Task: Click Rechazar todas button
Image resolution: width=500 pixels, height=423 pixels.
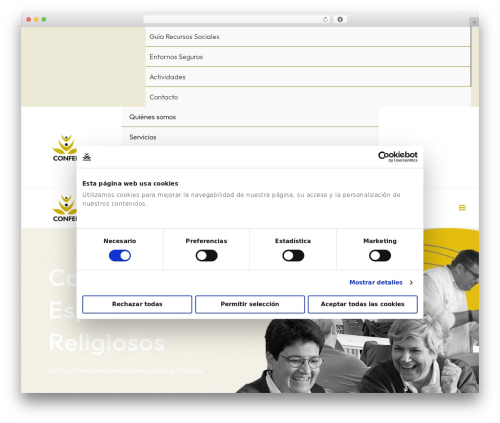Action: coord(137,304)
